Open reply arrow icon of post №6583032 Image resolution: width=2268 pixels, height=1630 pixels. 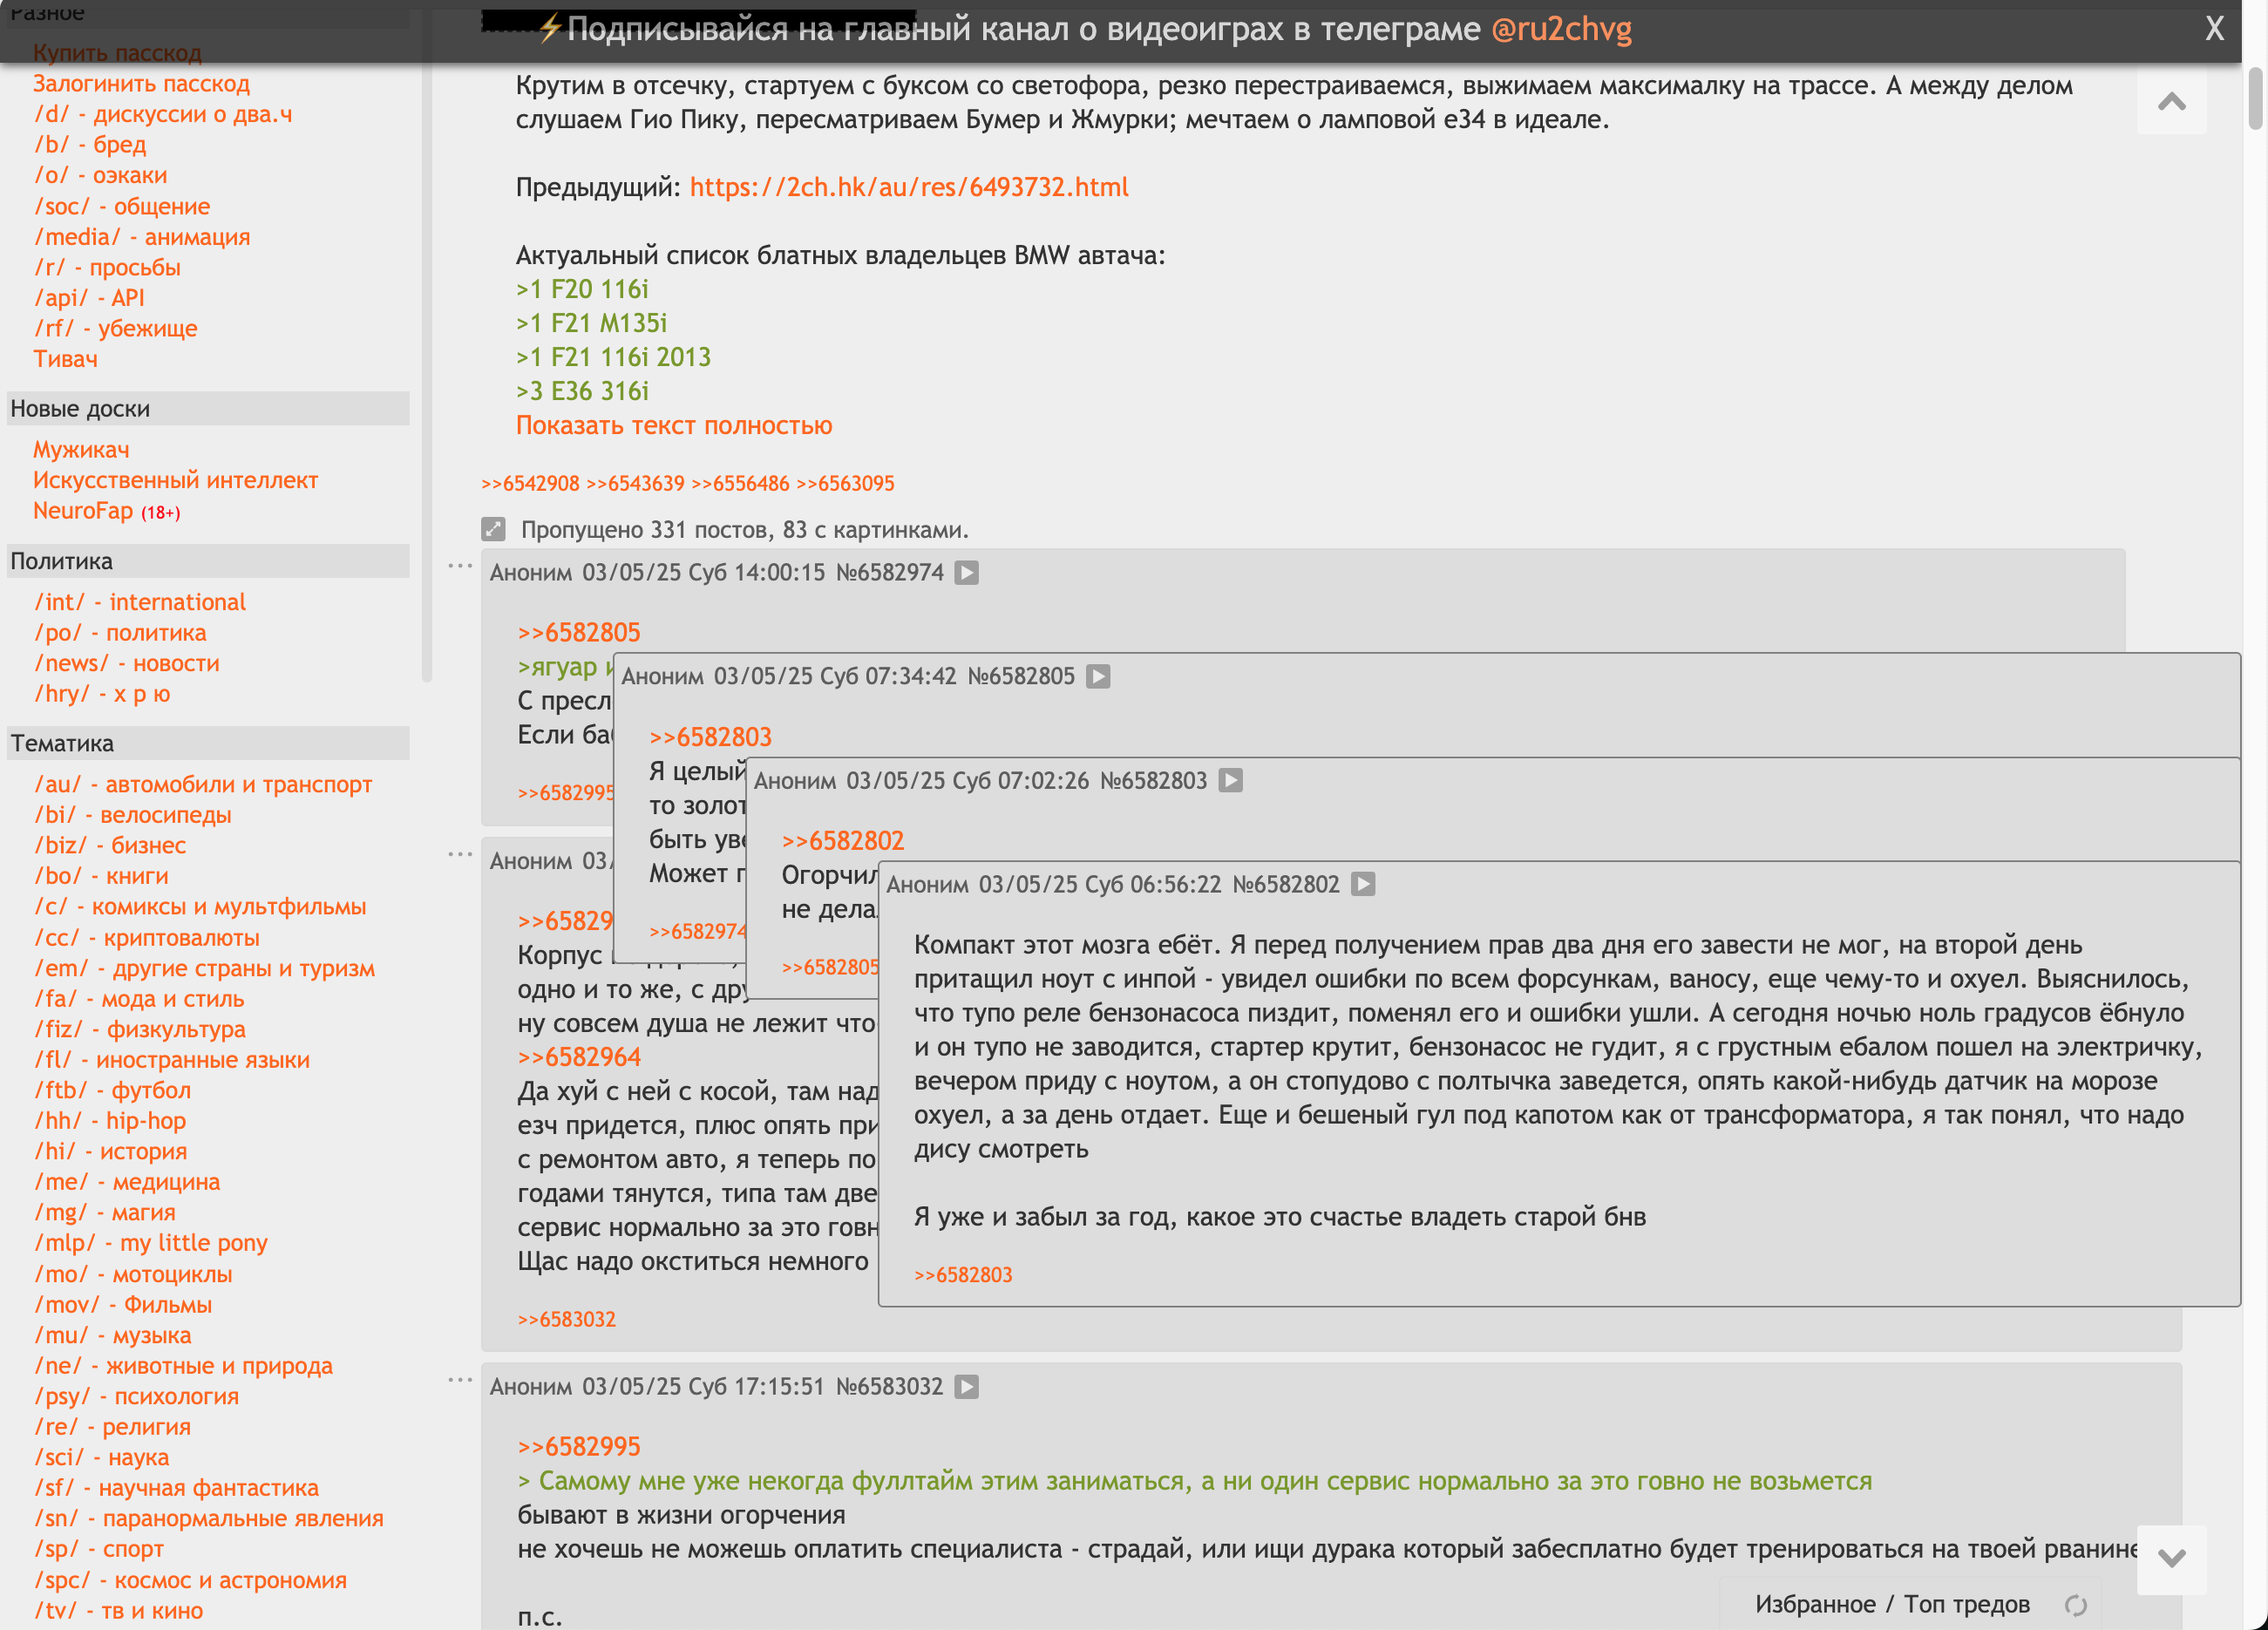966,1387
